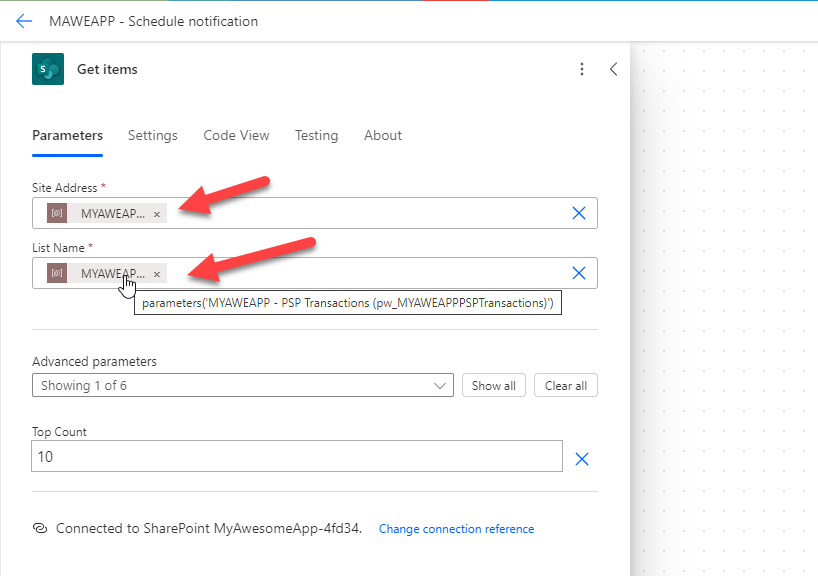Click the MAWEAPP - Schedule notification title
This screenshot has width=818, height=576.
pos(153,21)
